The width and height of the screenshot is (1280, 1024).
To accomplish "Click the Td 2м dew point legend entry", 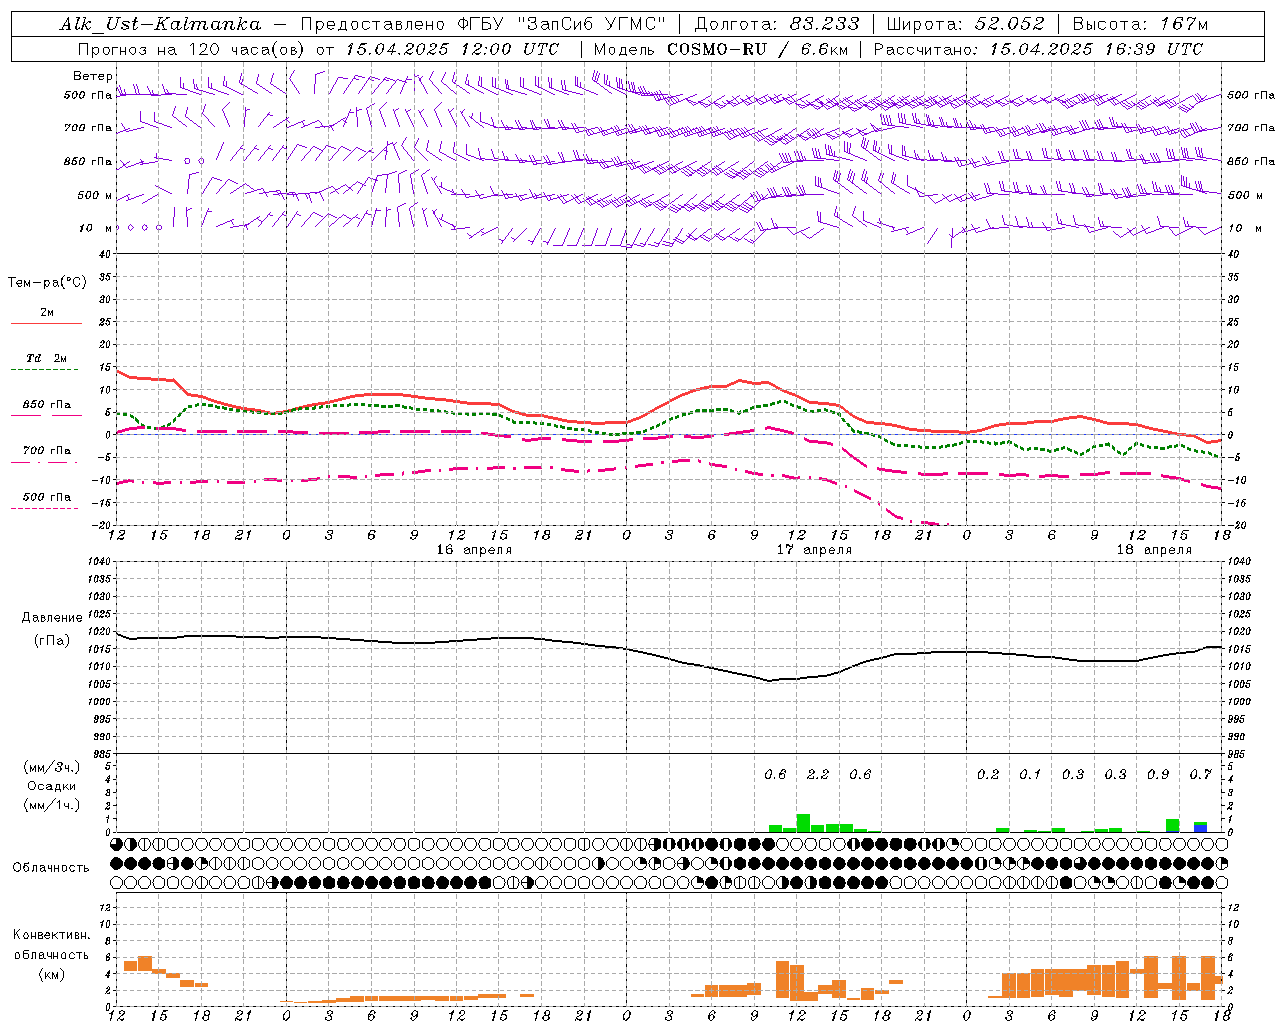I will point(46,358).
